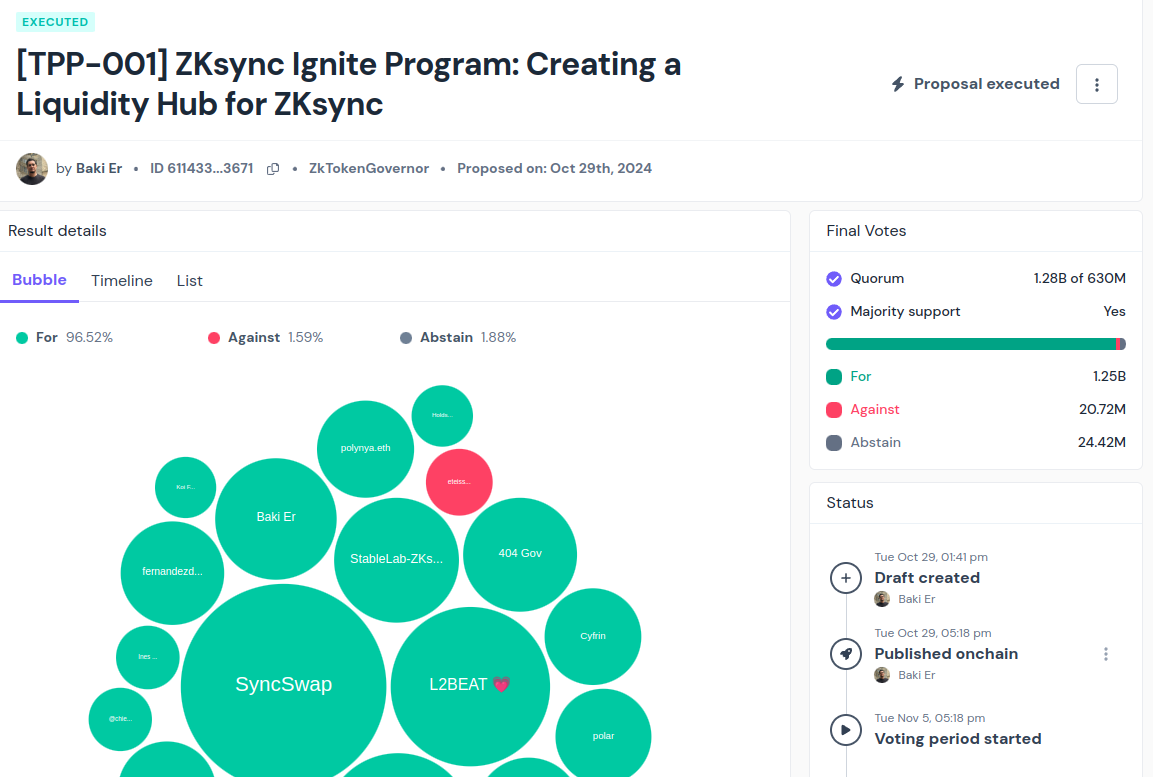The width and height of the screenshot is (1153, 777).
Task: Select the SyncSwap voter bubble
Action: [283, 684]
